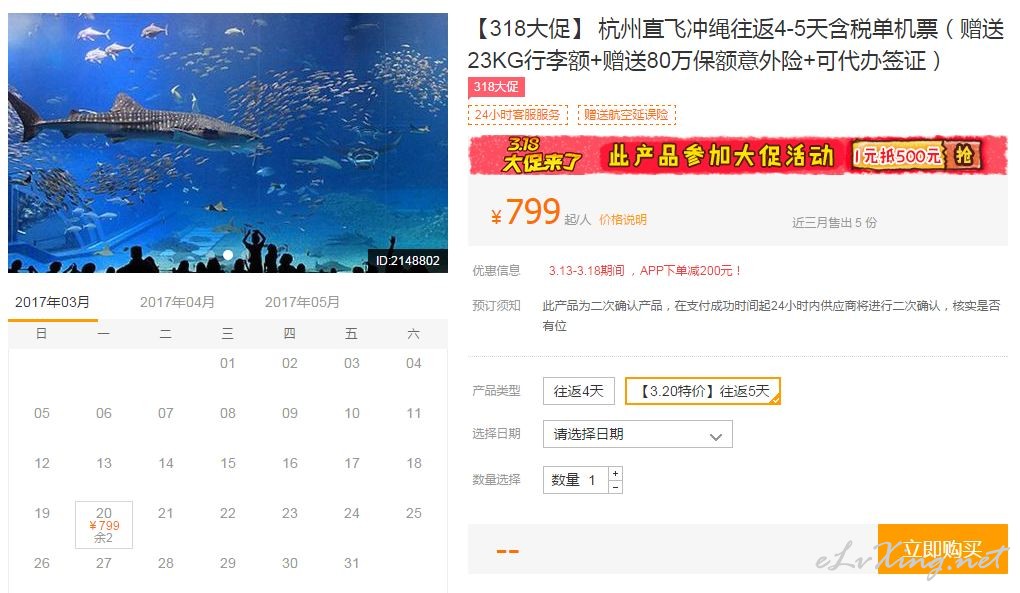
Task: Click the carousel indicator dot on photo
Action: [228, 255]
